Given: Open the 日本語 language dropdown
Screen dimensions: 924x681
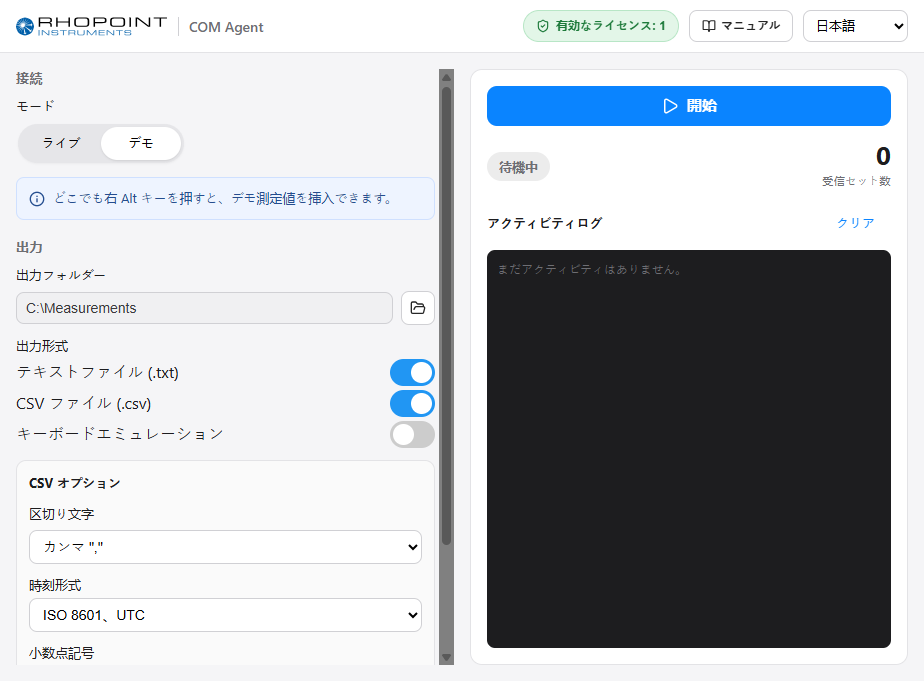Looking at the screenshot, I should pyautogui.click(x=855, y=26).
